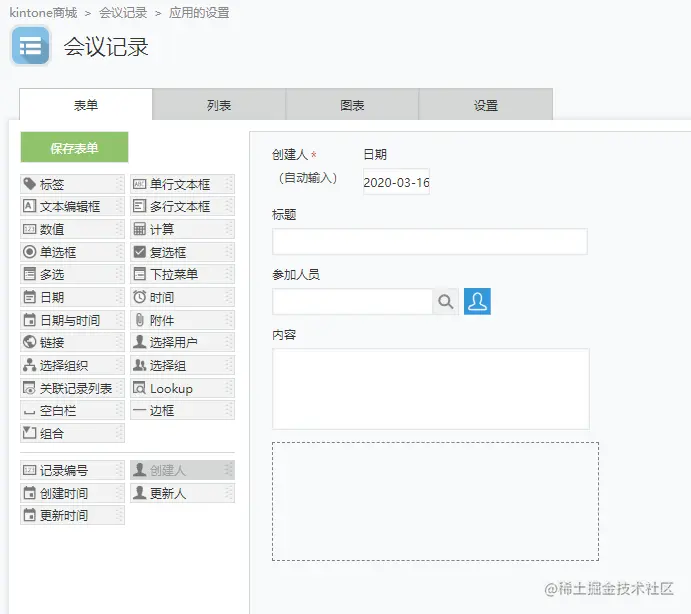691x614 pixels.
Task: Click the 创建时间 label text
Action: click(64, 493)
